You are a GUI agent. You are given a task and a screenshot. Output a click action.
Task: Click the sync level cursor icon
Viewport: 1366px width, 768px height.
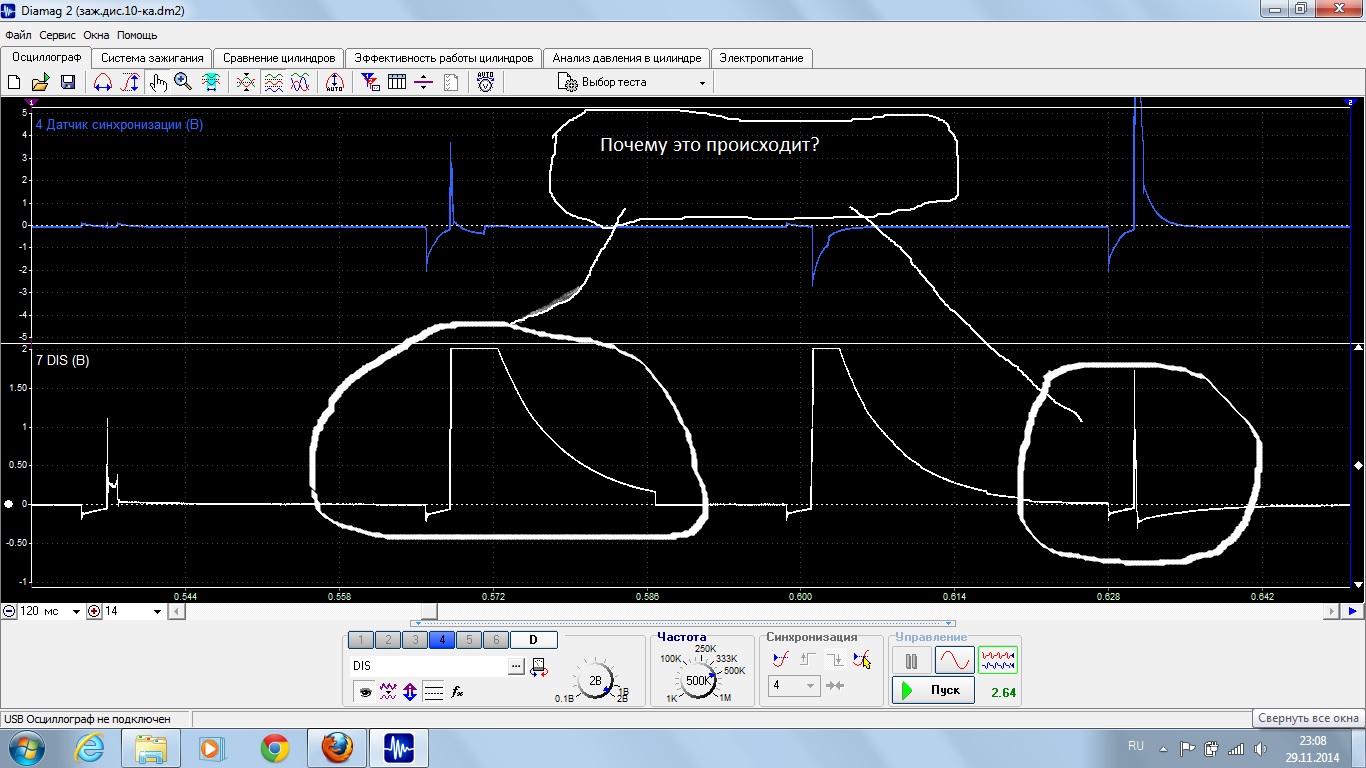coord(862,659)
